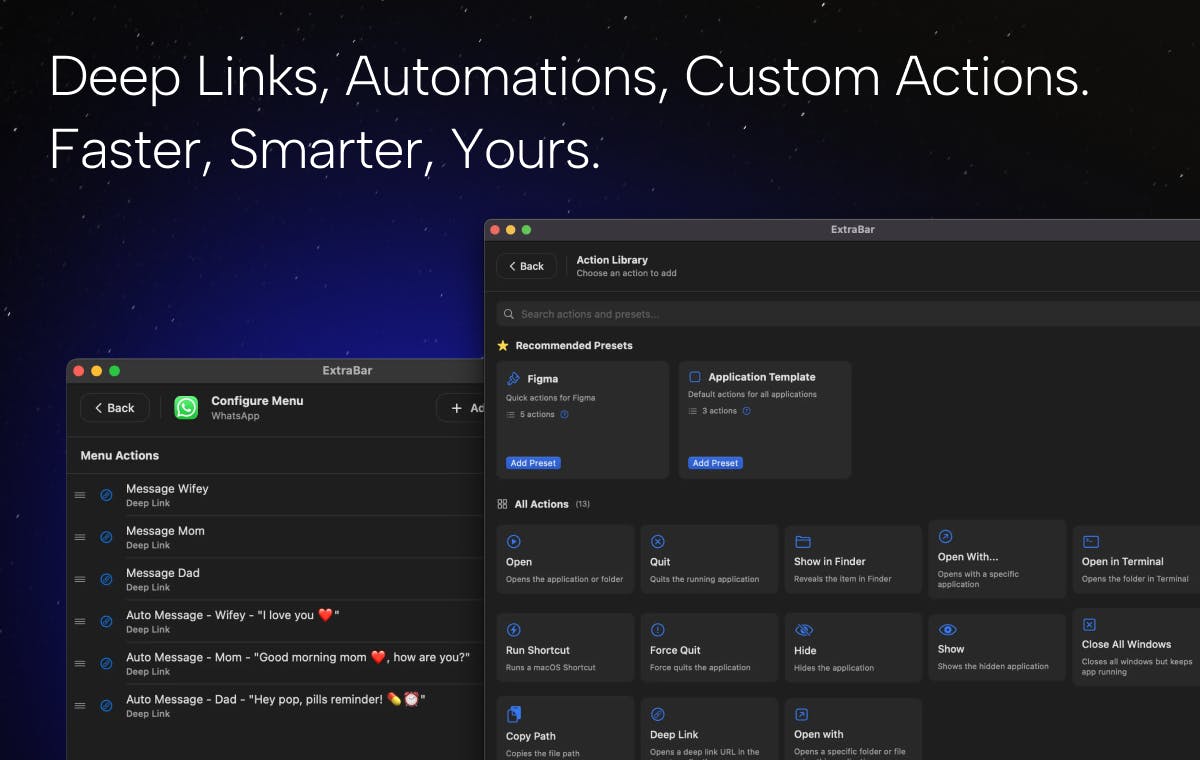Open the info icon beside Figma 5 actions
The width and height of the screenshot is (1200, 760).
point(564,414)
